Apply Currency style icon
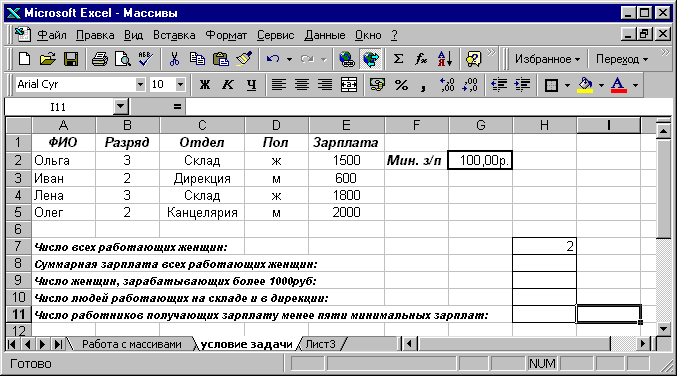Viewport: 677px width, 376px height. 377,85
